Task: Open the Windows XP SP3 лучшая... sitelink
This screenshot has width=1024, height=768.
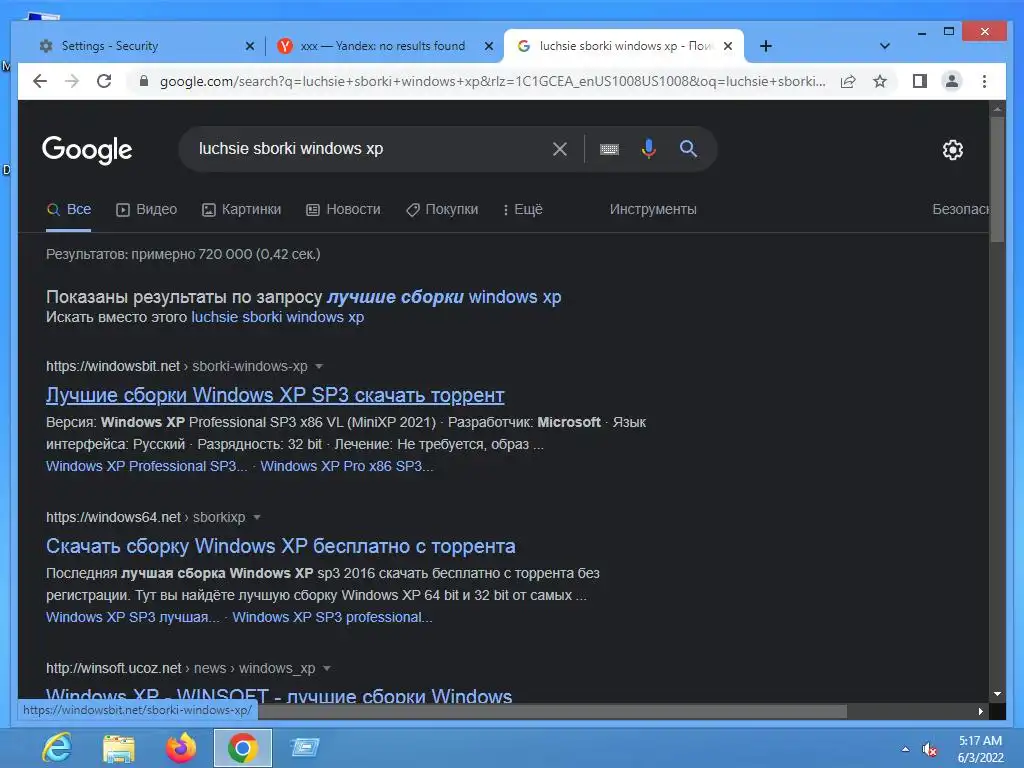Action: coord(133,617)
